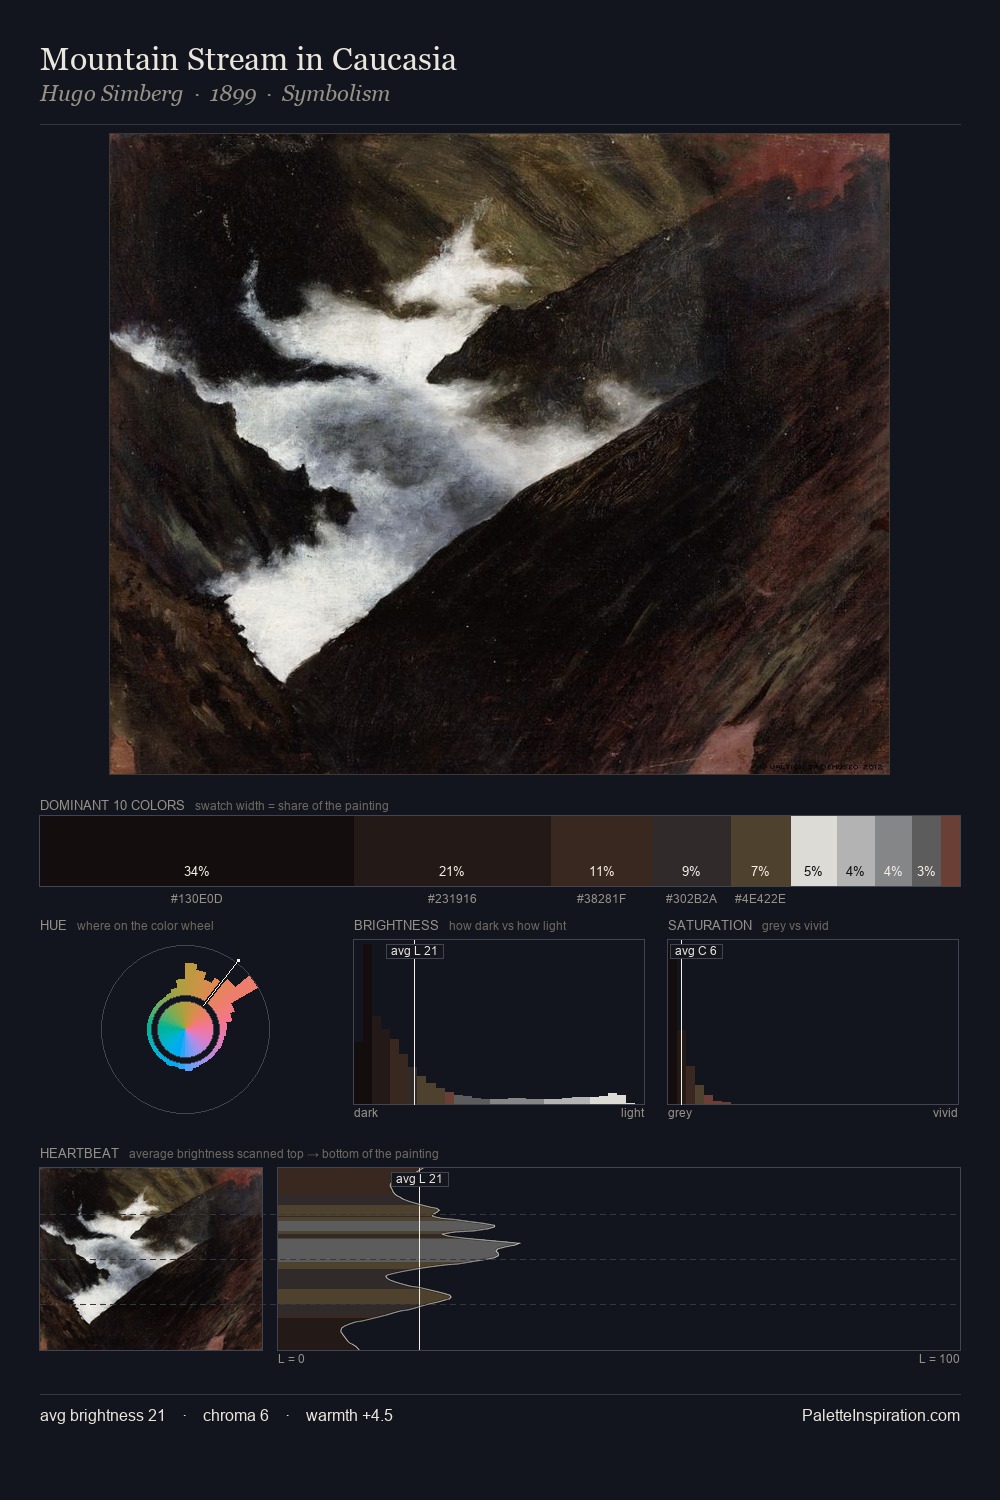Click the L = 0 axis label
The height and width of the screenshot is (1500, 1000).
(x=291, y=1359)
